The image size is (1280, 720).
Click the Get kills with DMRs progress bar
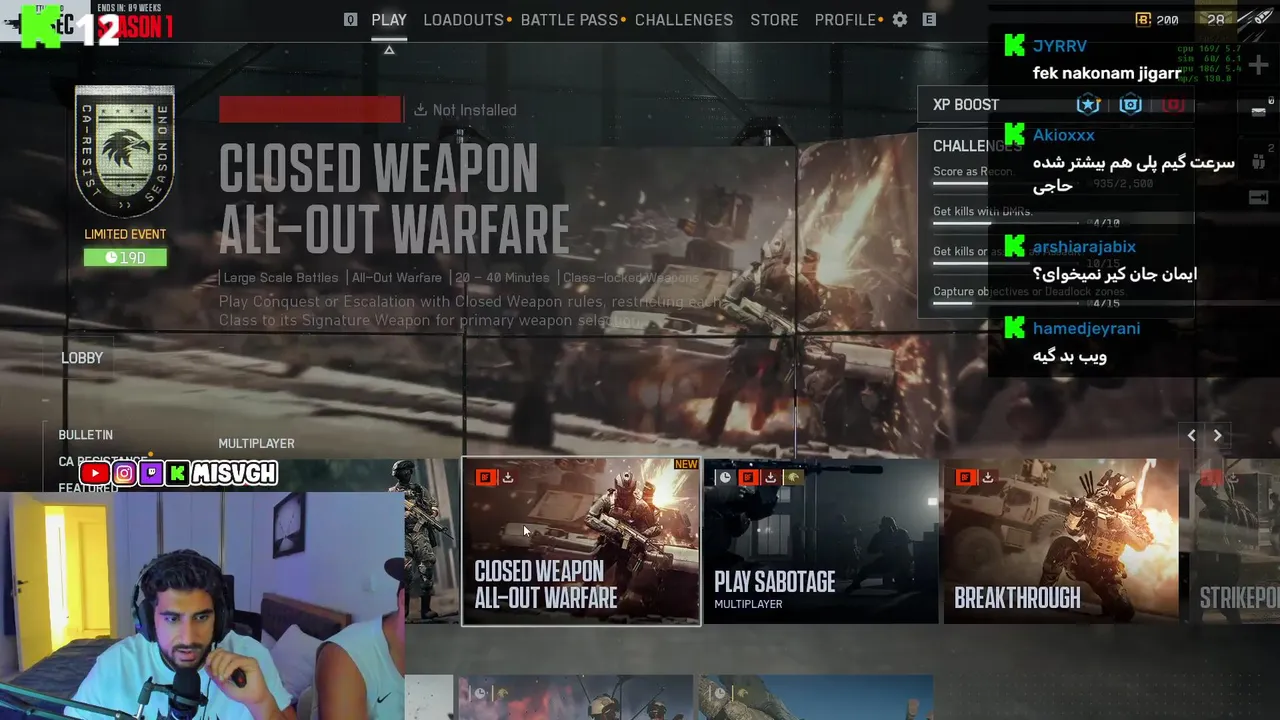pyautogui.click(x=1005, y=223)
